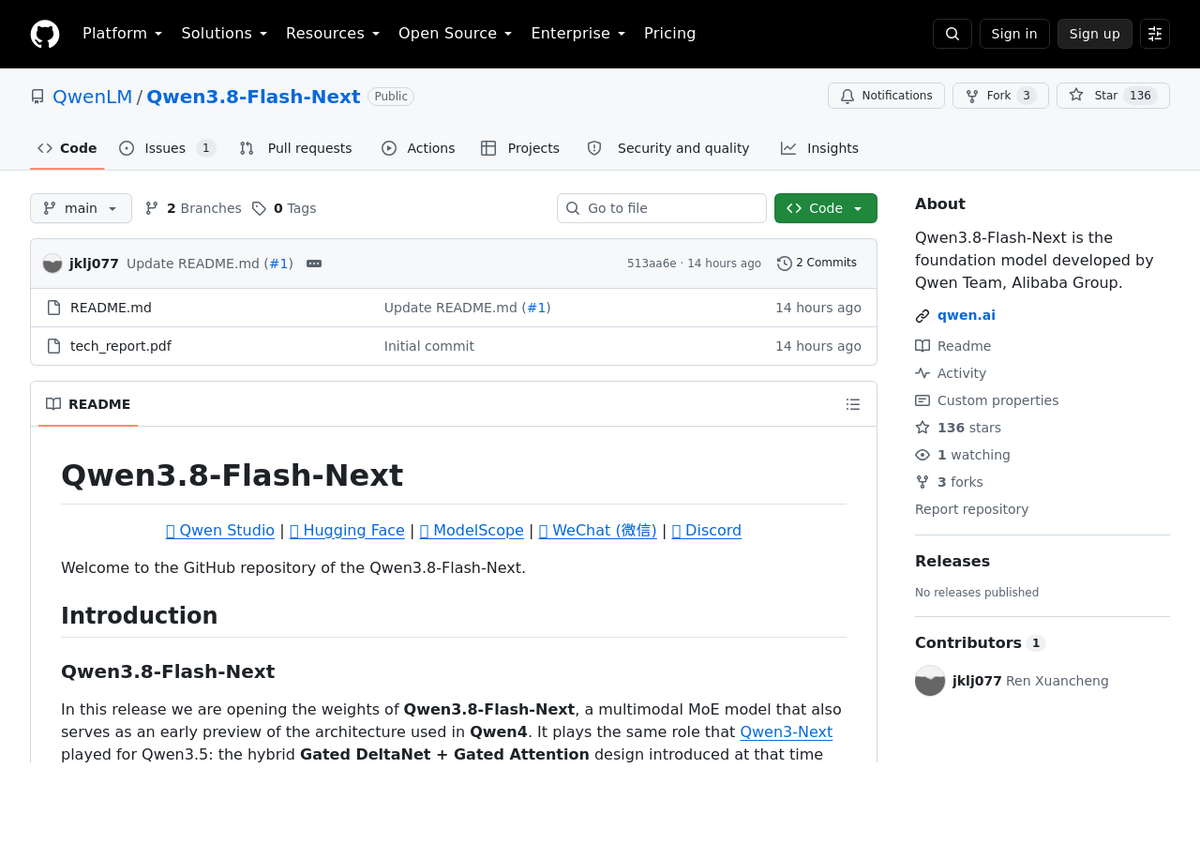This screenshot has width=1200, height=844.
Task: Open jklj077 Ren Xuancheng contributor link
Action: (1030, 681)
